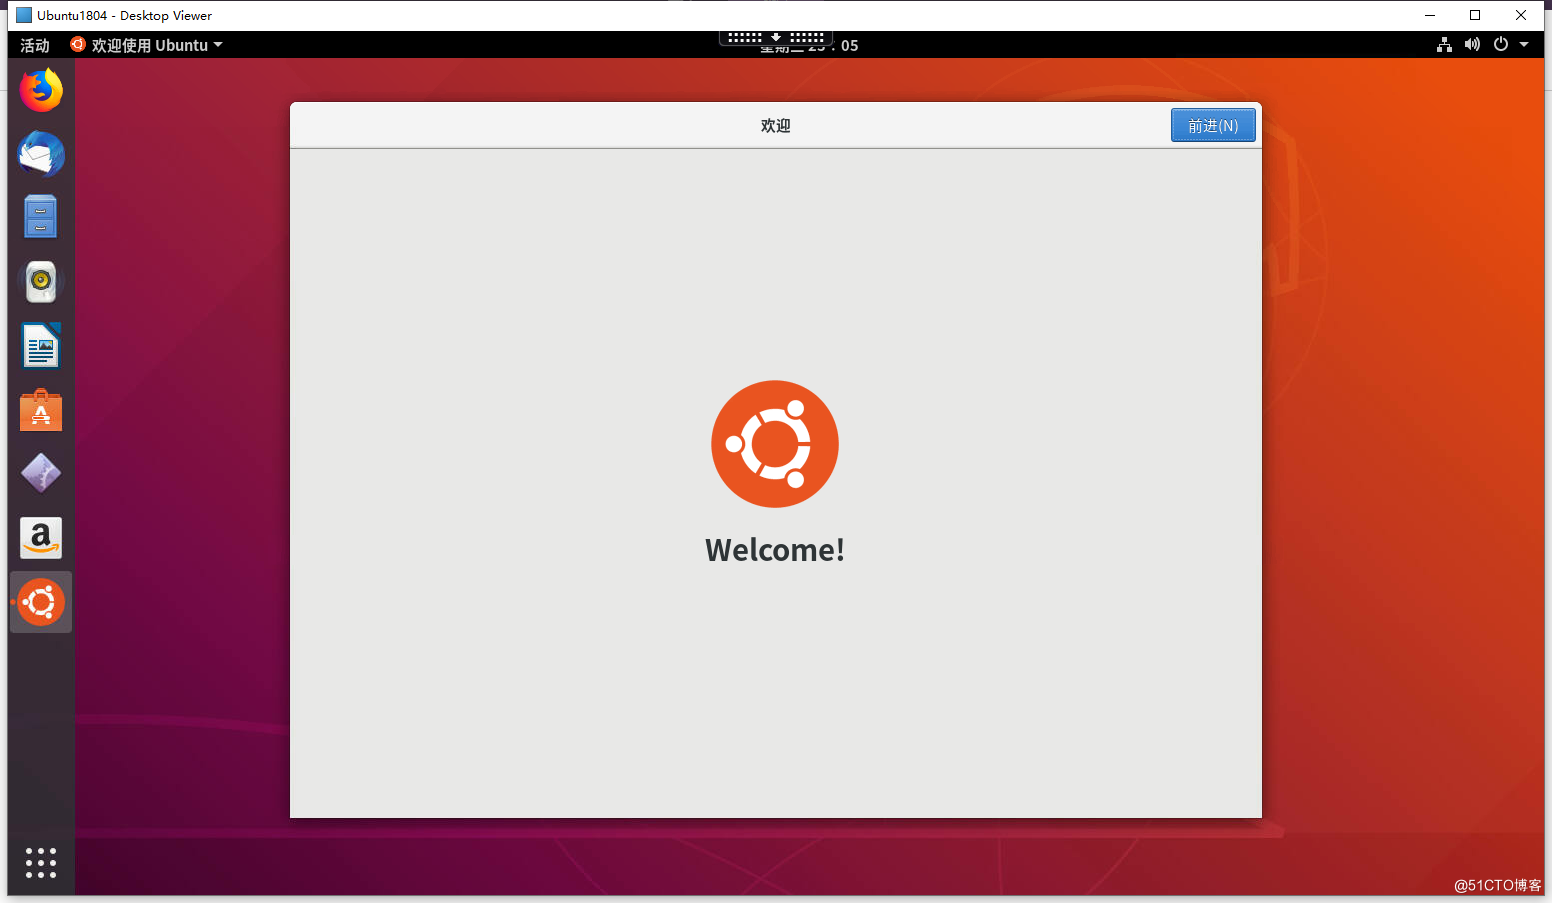The height and width of the screenshot is (903, 1552).
Task: Click the Desktop Viewer app icon in title bar
Action: tap(24, 15)
